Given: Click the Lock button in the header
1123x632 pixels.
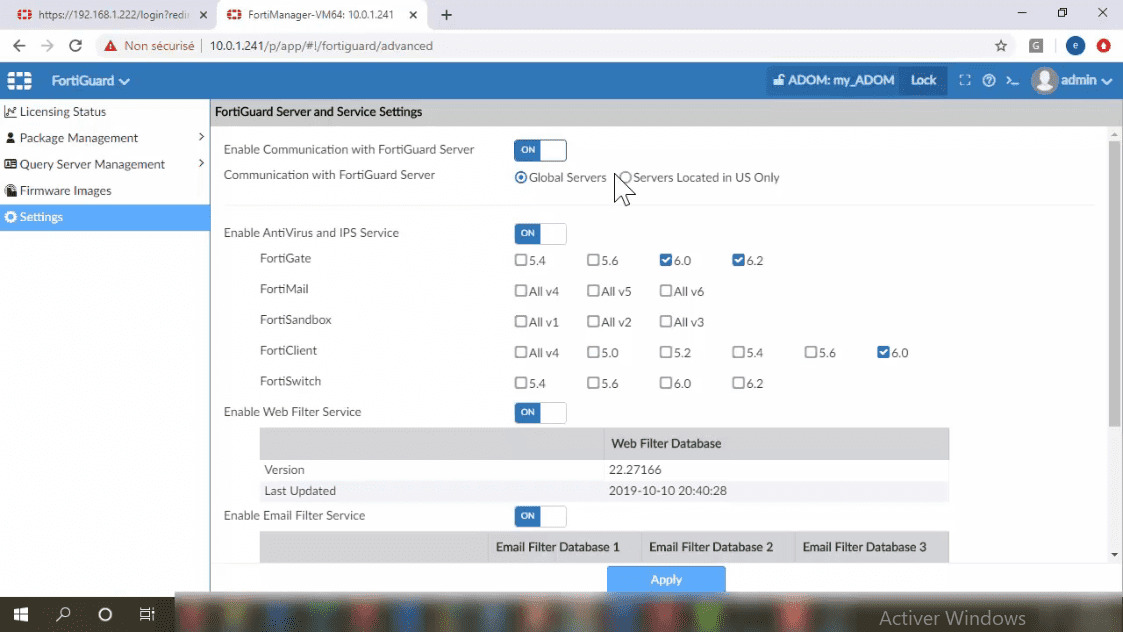Looking at the screenshot, I should pos(923,80).
